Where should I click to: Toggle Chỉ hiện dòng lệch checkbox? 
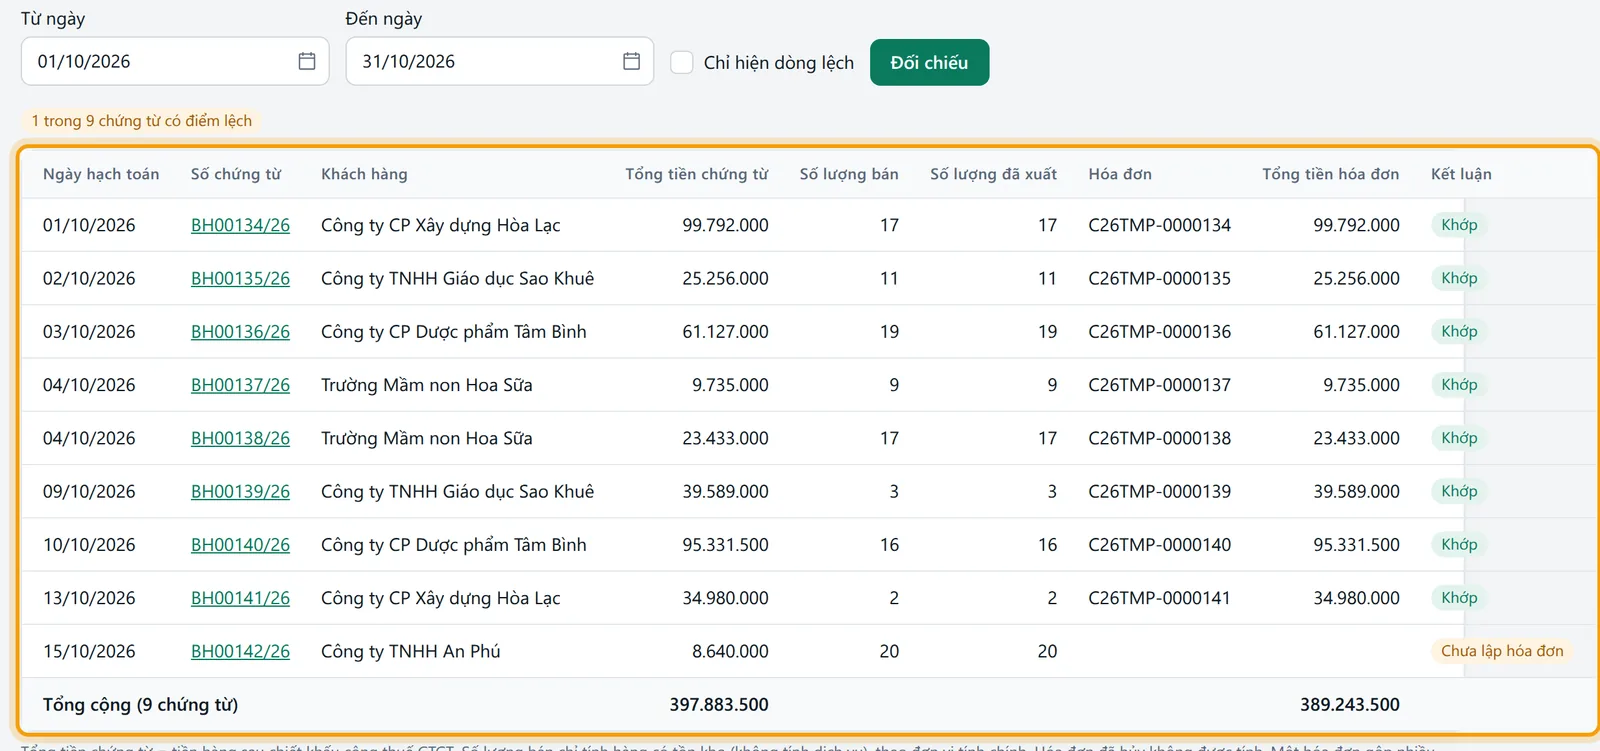pos(682,62)
